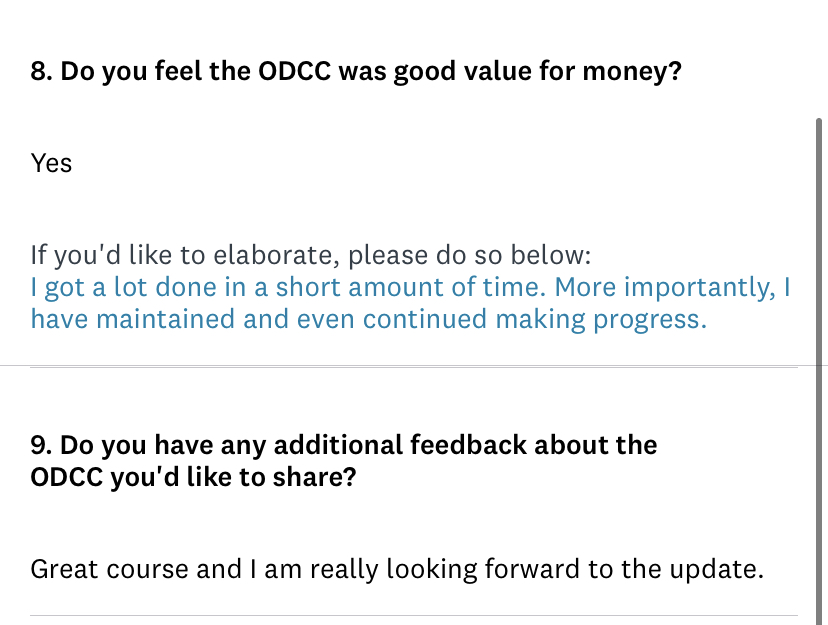Screen dimensions: 828x625
Task: Click the bold word "additional" in question 9
Action: [338, 444]
